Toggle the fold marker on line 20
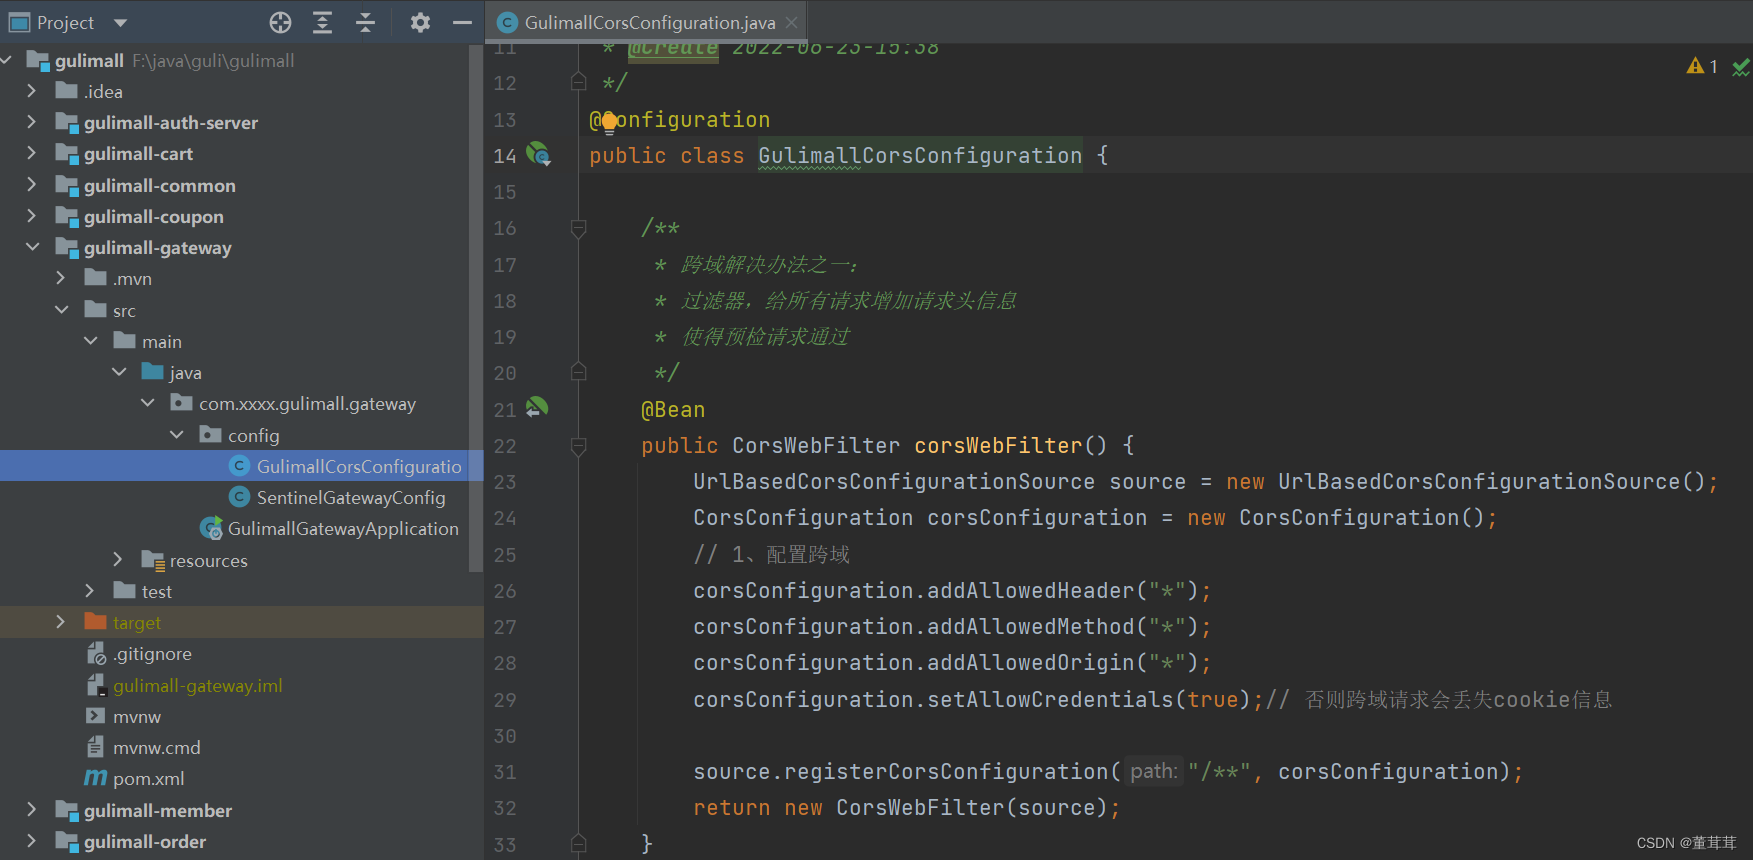The width and height of the screenshot is (1753, 860). coord(578,372)
